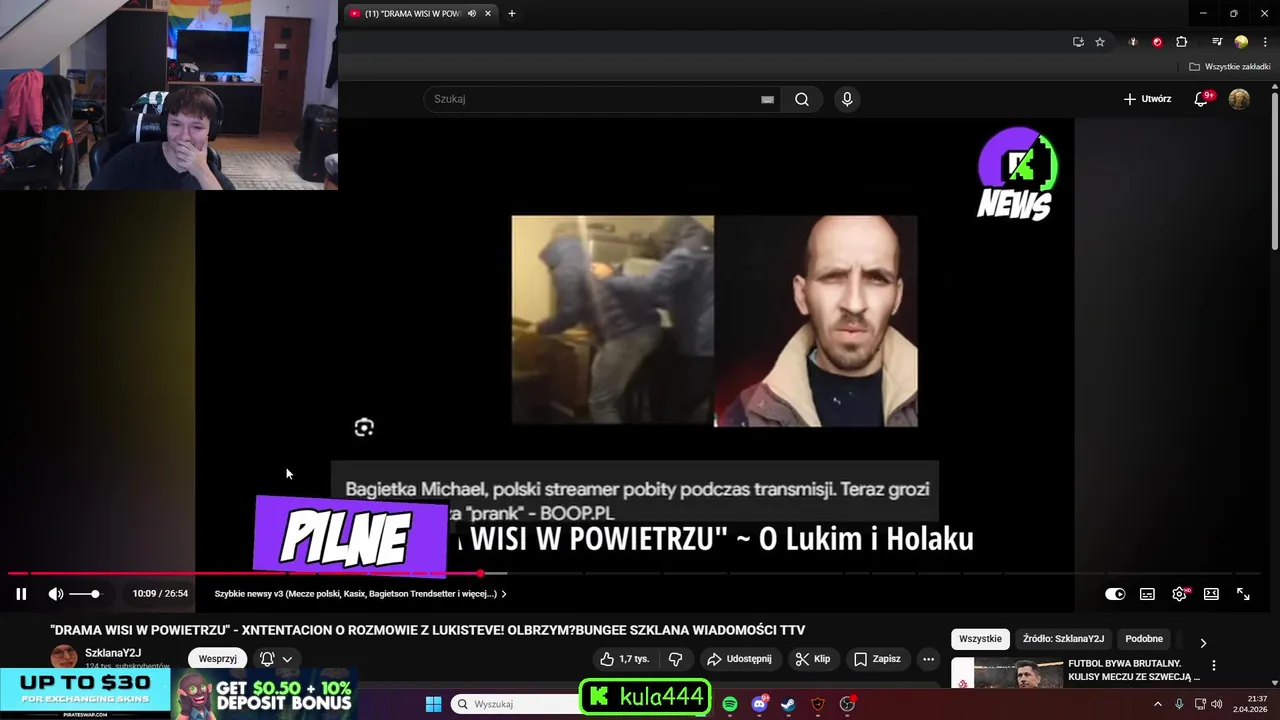Open the suggested video thumbnail with the footballer
This screenshot has height=720, width=1280.
click(1005, 673)
